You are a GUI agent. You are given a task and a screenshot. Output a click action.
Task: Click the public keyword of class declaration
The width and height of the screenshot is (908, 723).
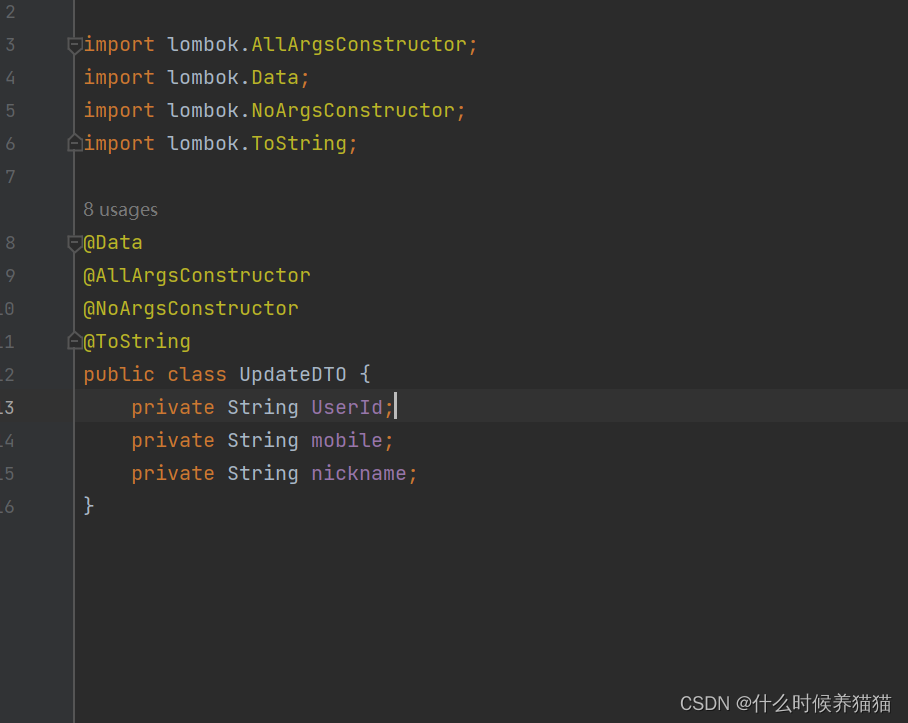119,374
